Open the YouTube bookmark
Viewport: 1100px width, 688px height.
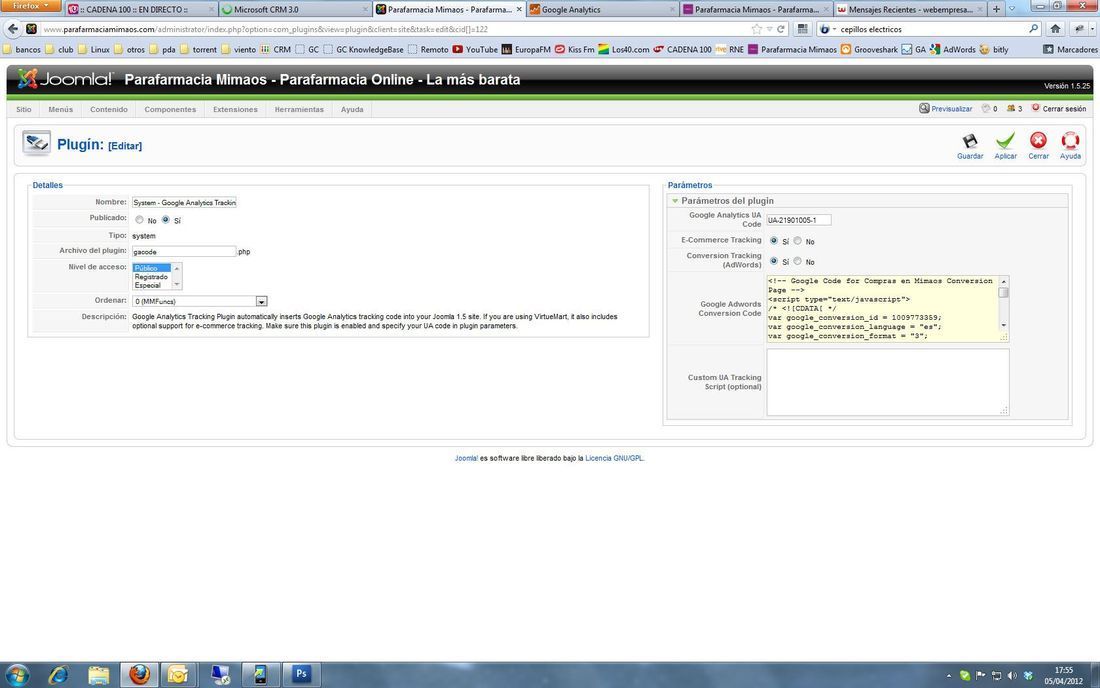point(475,49)
